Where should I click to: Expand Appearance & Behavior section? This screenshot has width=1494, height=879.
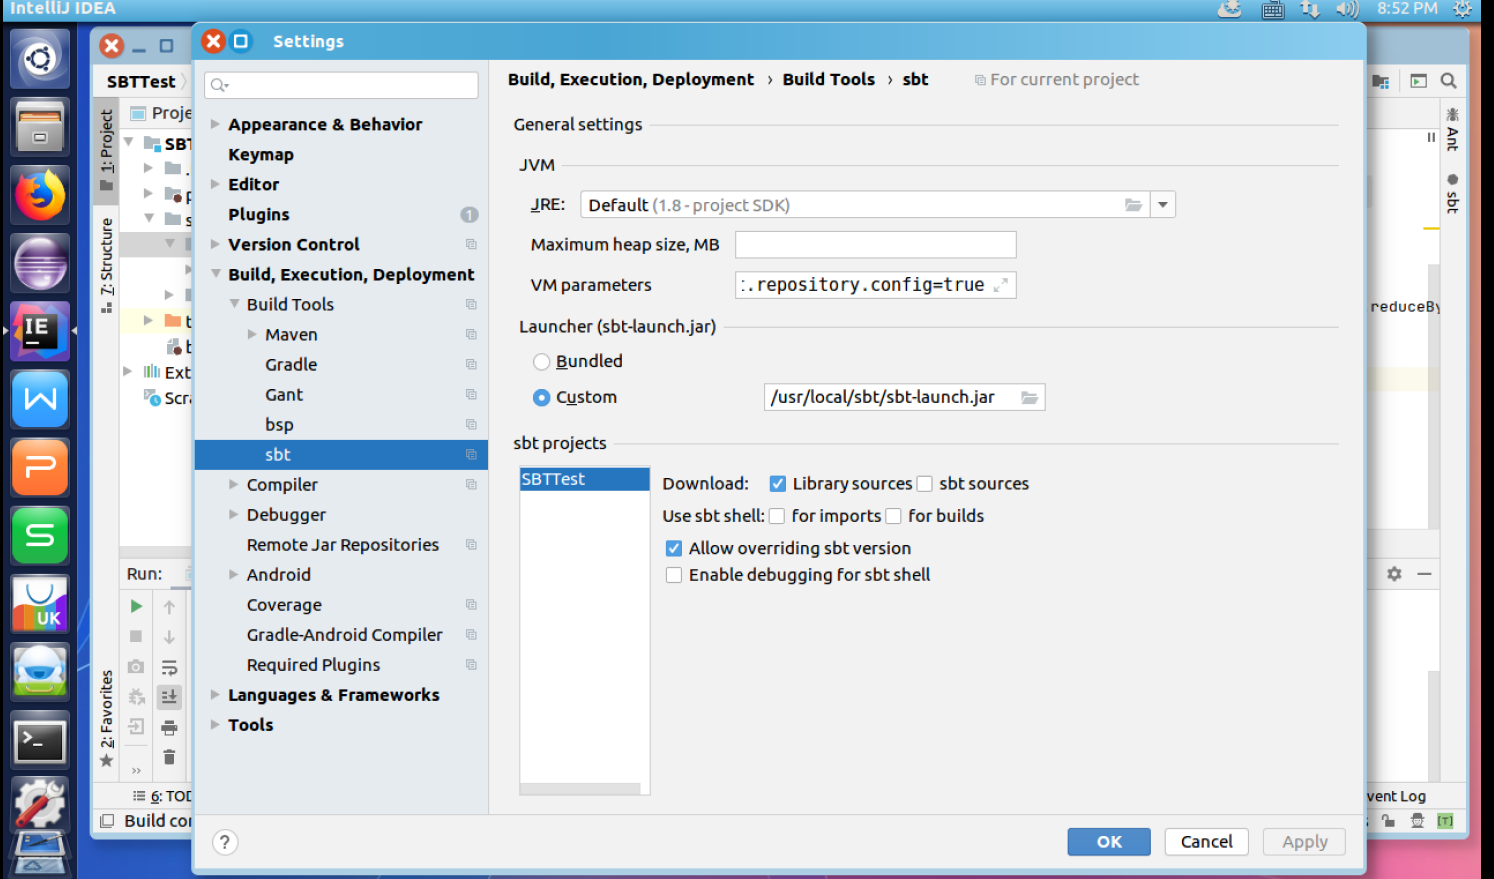(x=215, y=124)
